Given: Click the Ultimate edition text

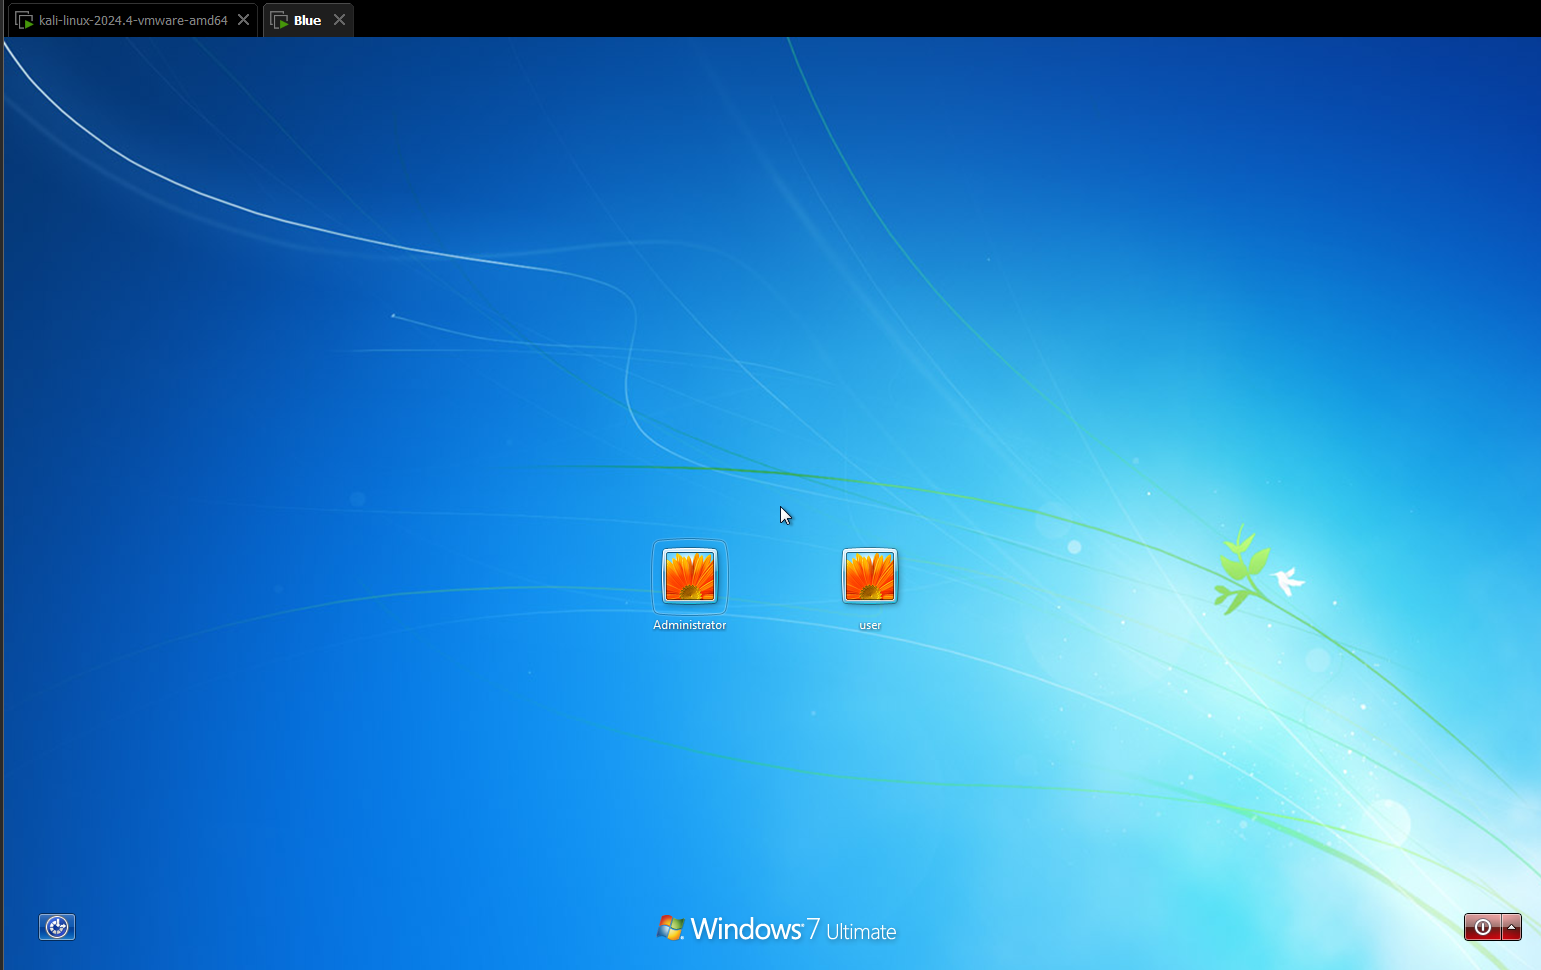Looking at the screenshot, I should tap(861, 932).
